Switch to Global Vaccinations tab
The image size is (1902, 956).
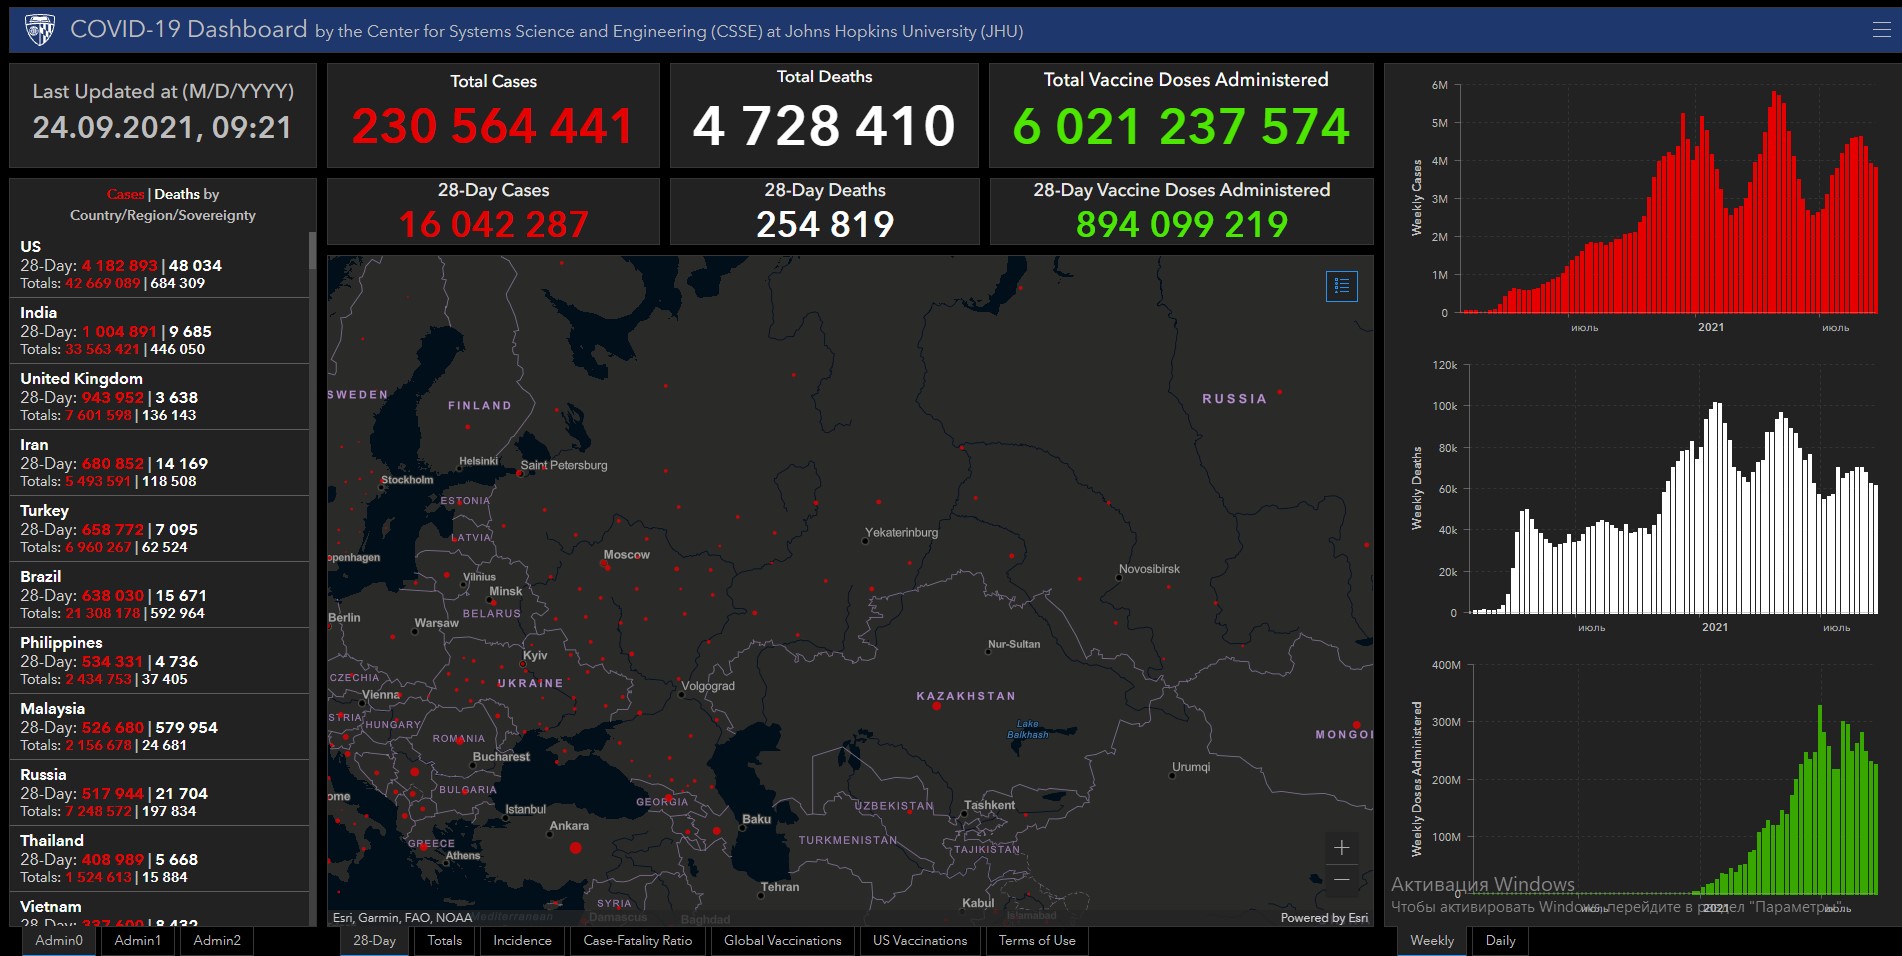point(782,941)
